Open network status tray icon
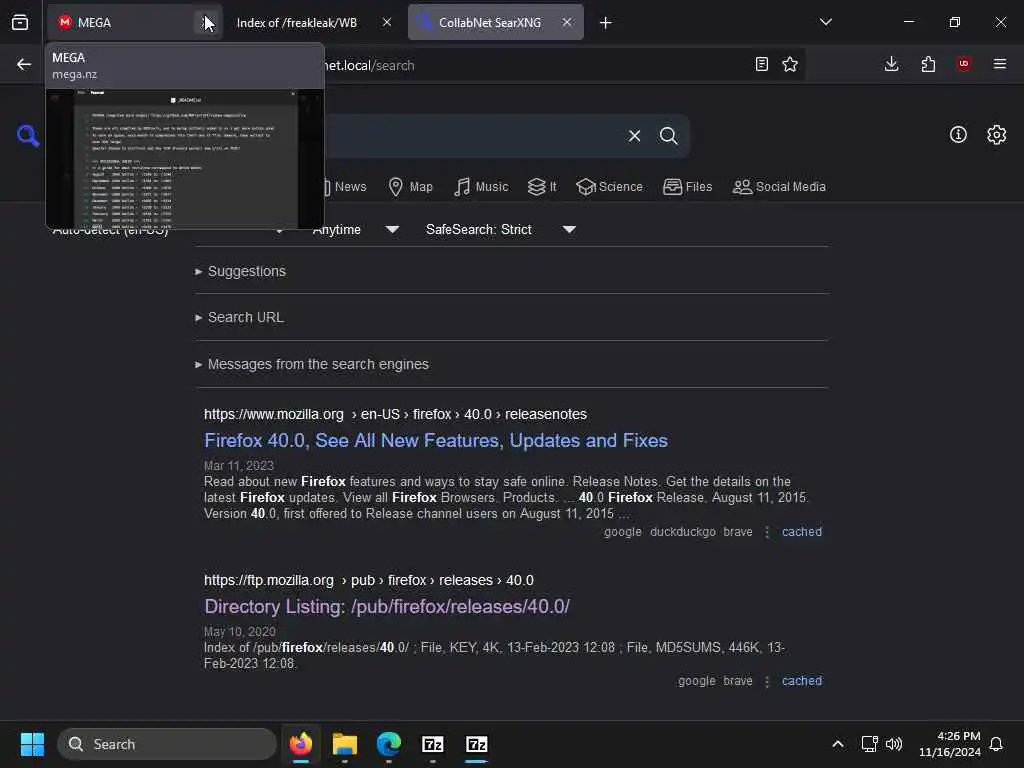The width and height of the screenshot is (1024, 768). [x=869, y=744]
